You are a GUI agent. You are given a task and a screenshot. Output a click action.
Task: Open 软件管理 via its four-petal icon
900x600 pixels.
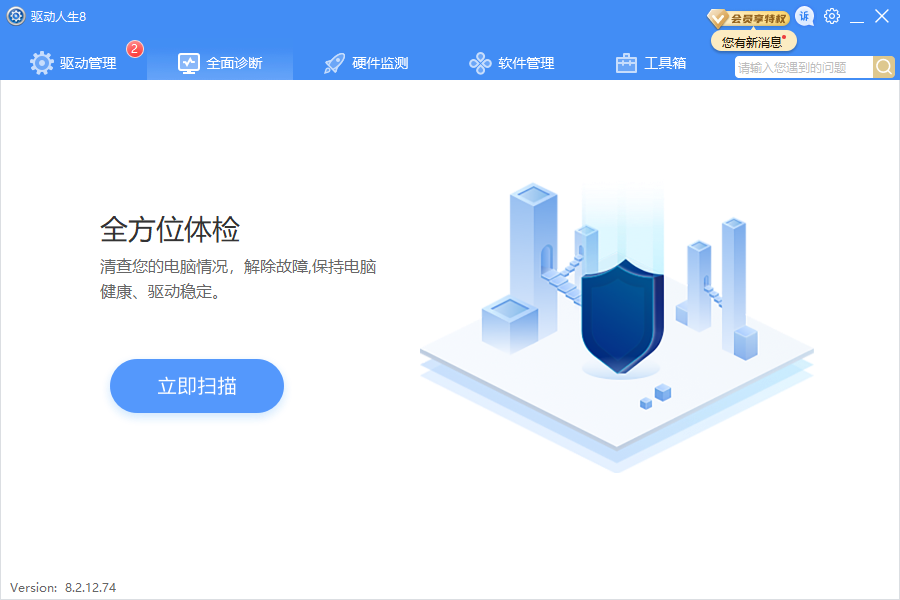480,63
